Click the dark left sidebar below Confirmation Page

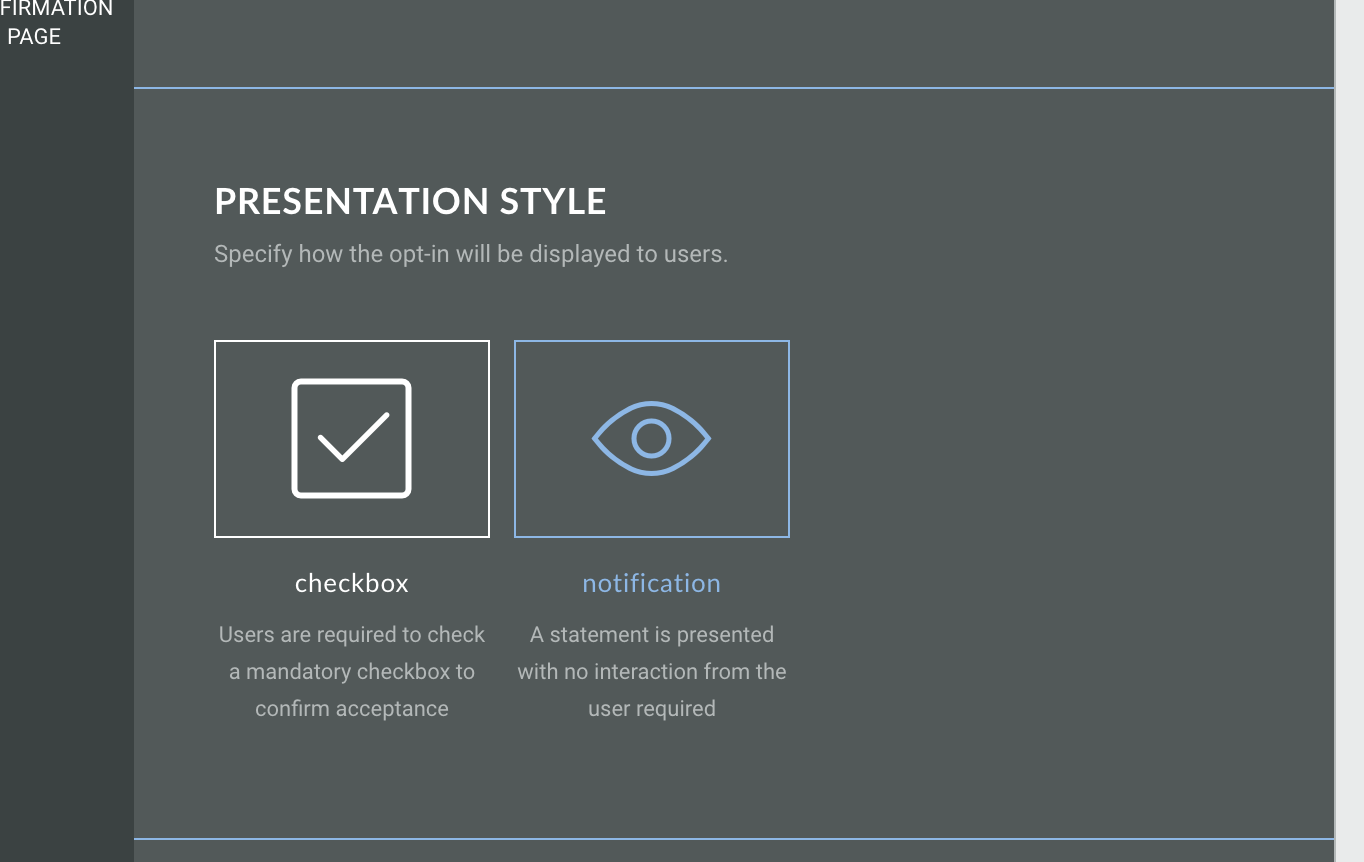[x=66, y=450]
